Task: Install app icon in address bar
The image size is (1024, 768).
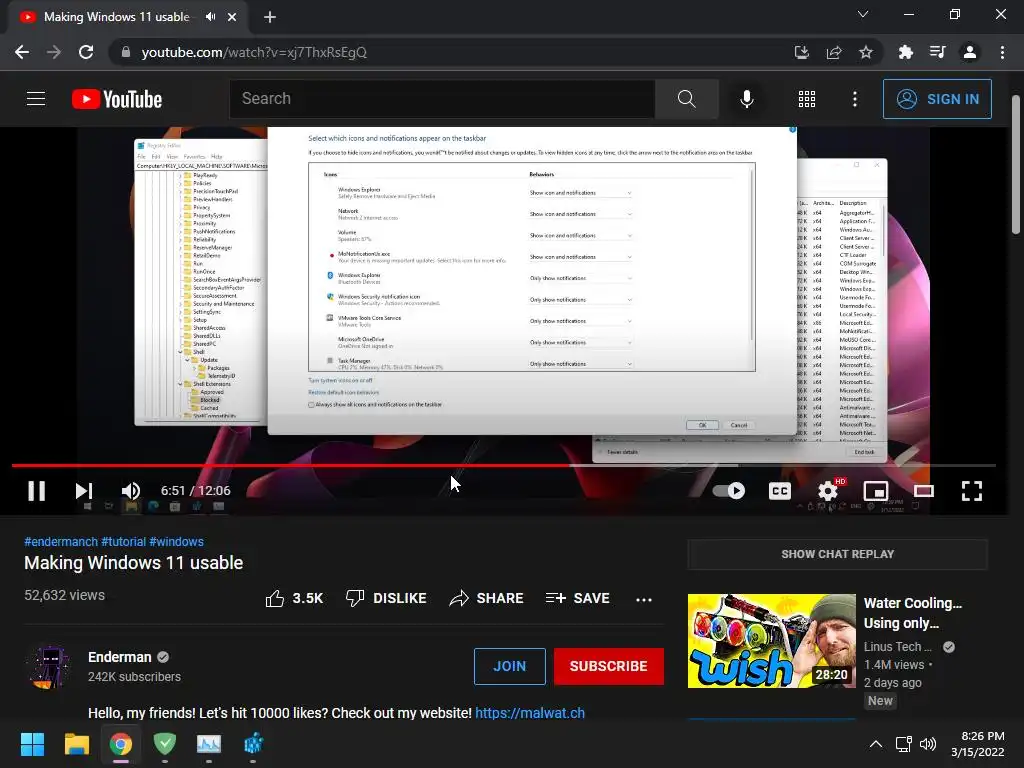Action: 801,52
